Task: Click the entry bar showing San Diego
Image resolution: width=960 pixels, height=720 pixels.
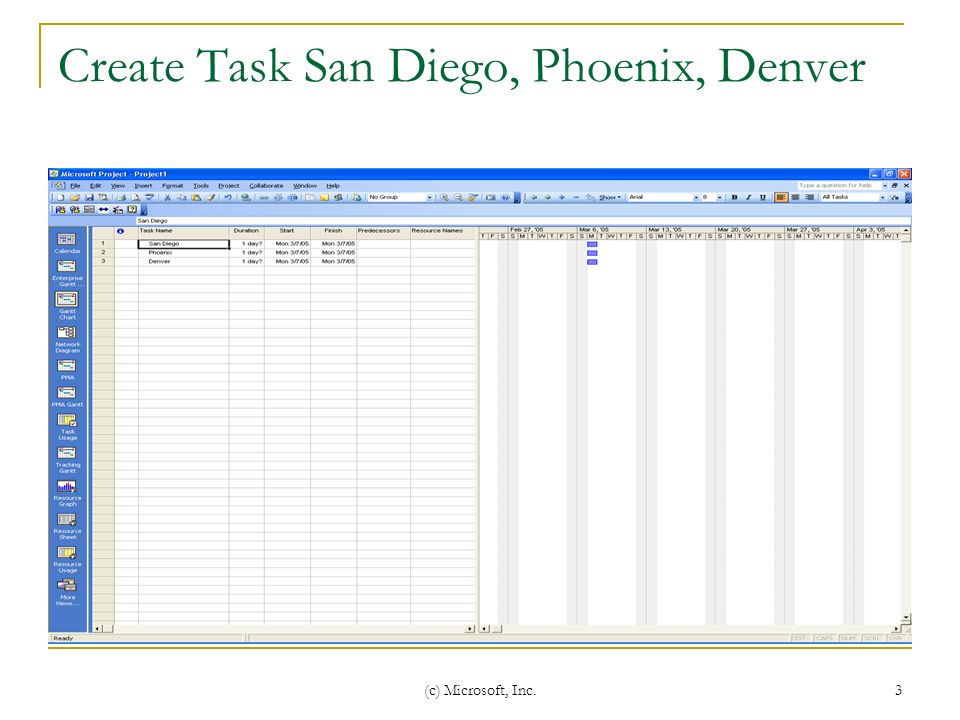Action: (523, 220)
